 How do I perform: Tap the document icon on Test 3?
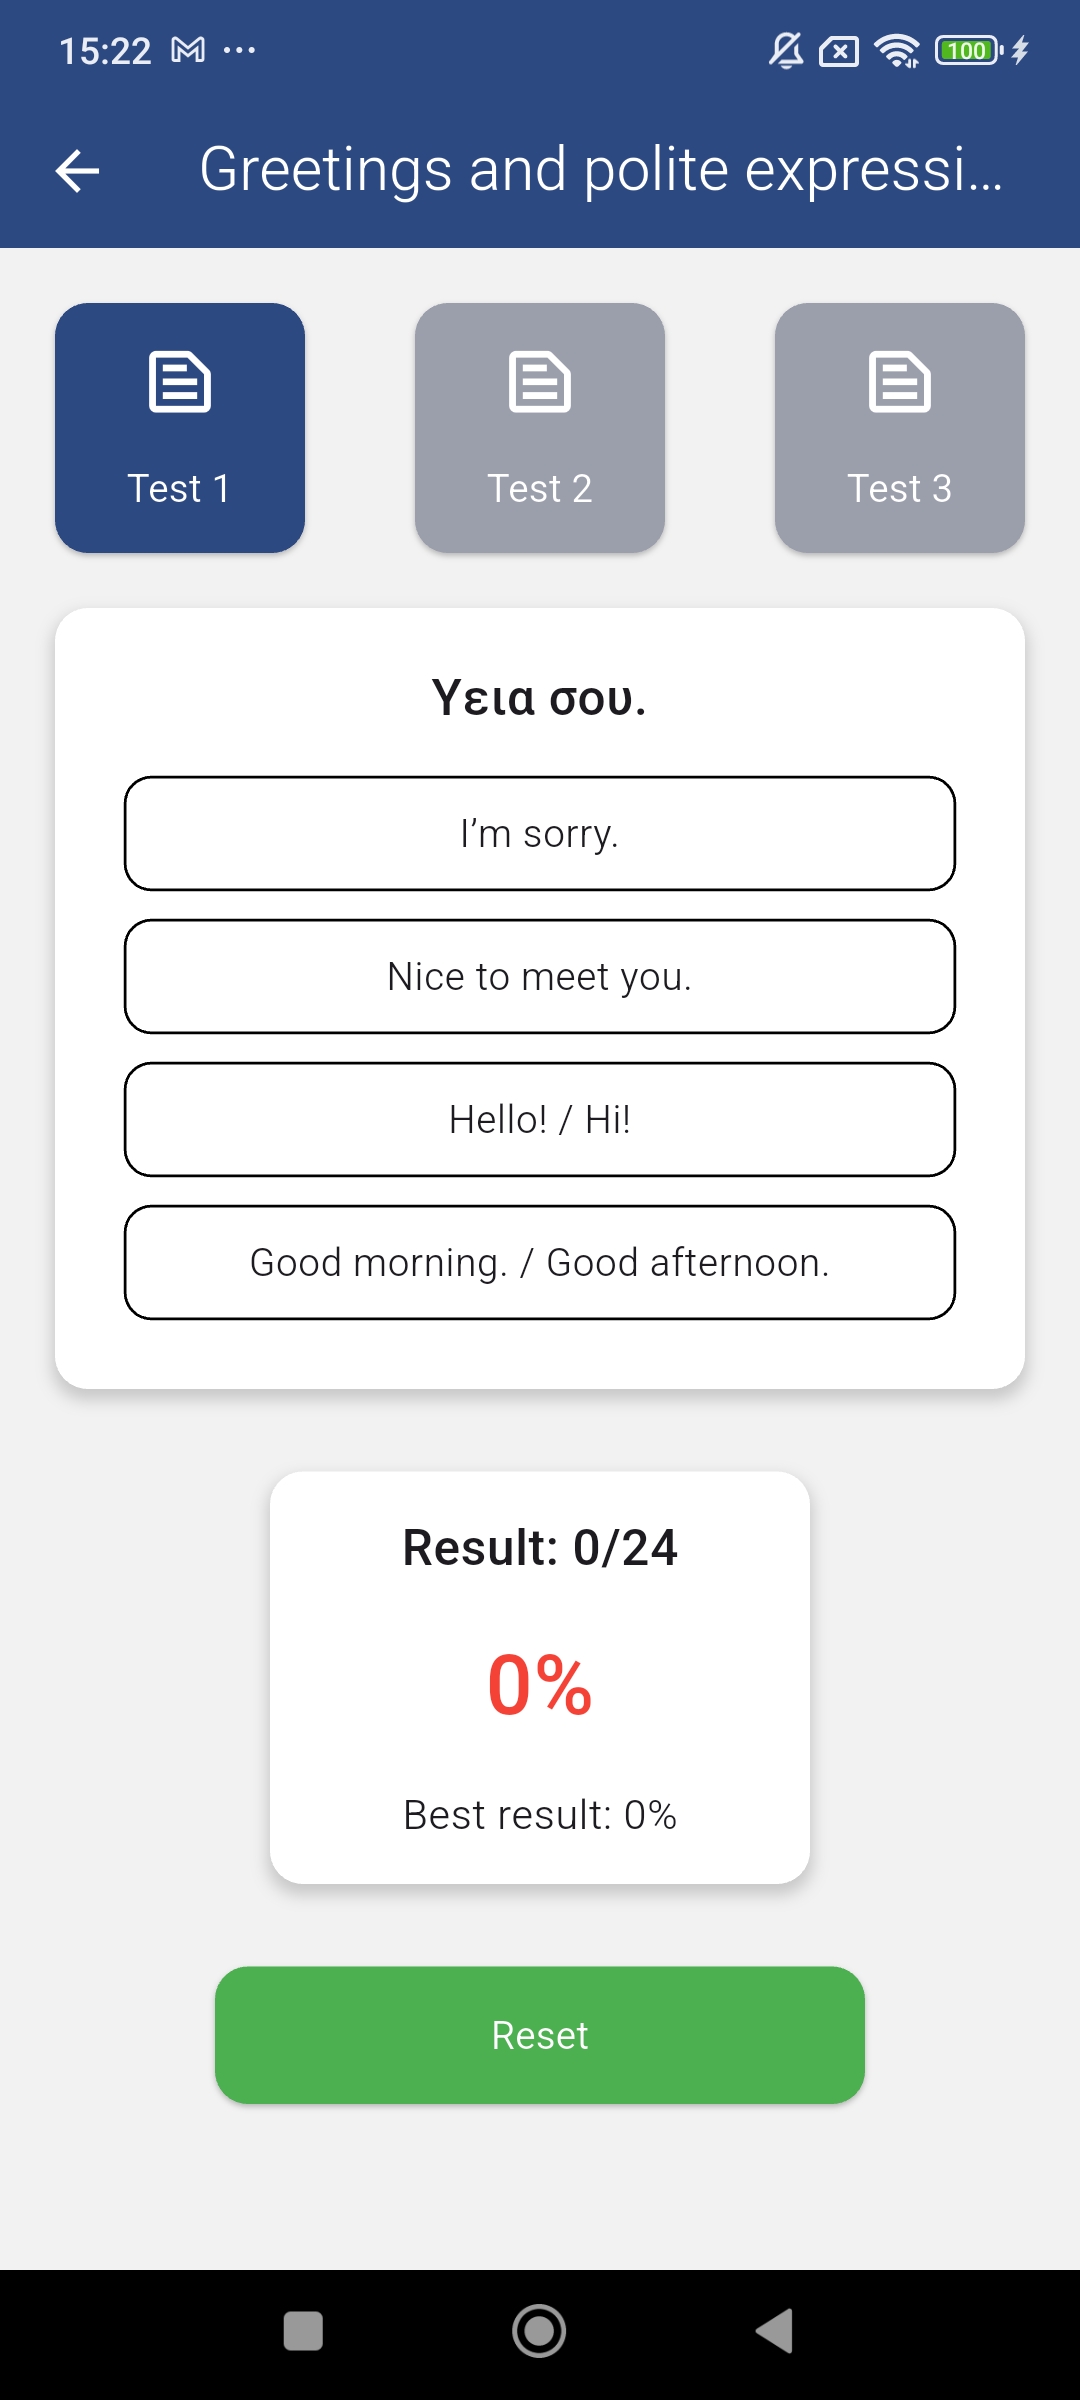pyautogui.click(x=900, y=381)
